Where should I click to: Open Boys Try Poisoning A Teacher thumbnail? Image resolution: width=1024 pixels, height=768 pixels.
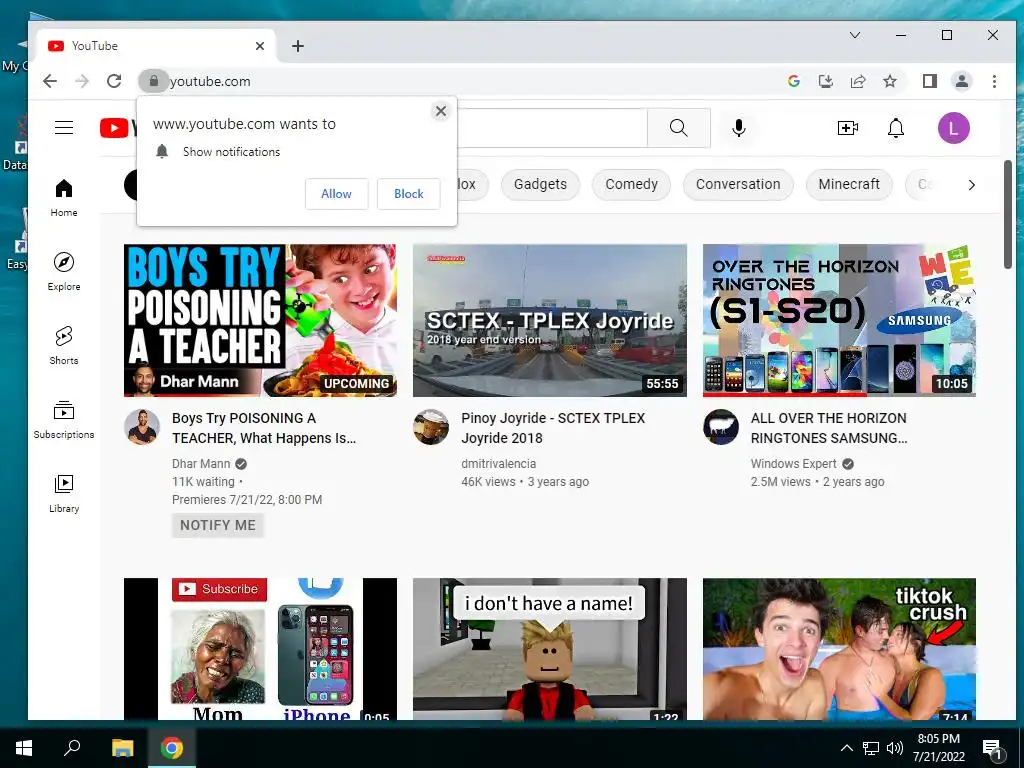(x=261, y=320)
